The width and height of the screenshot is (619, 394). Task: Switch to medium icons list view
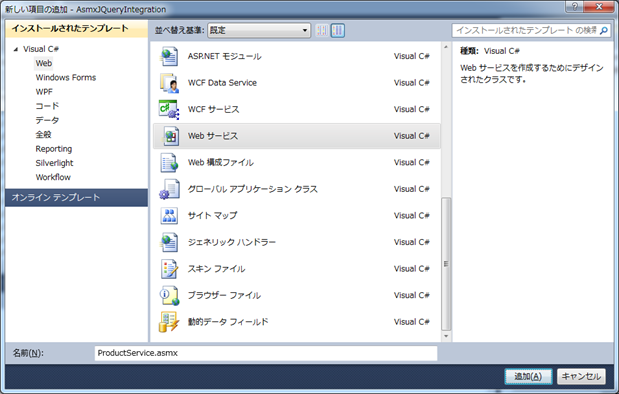[338, 30]
